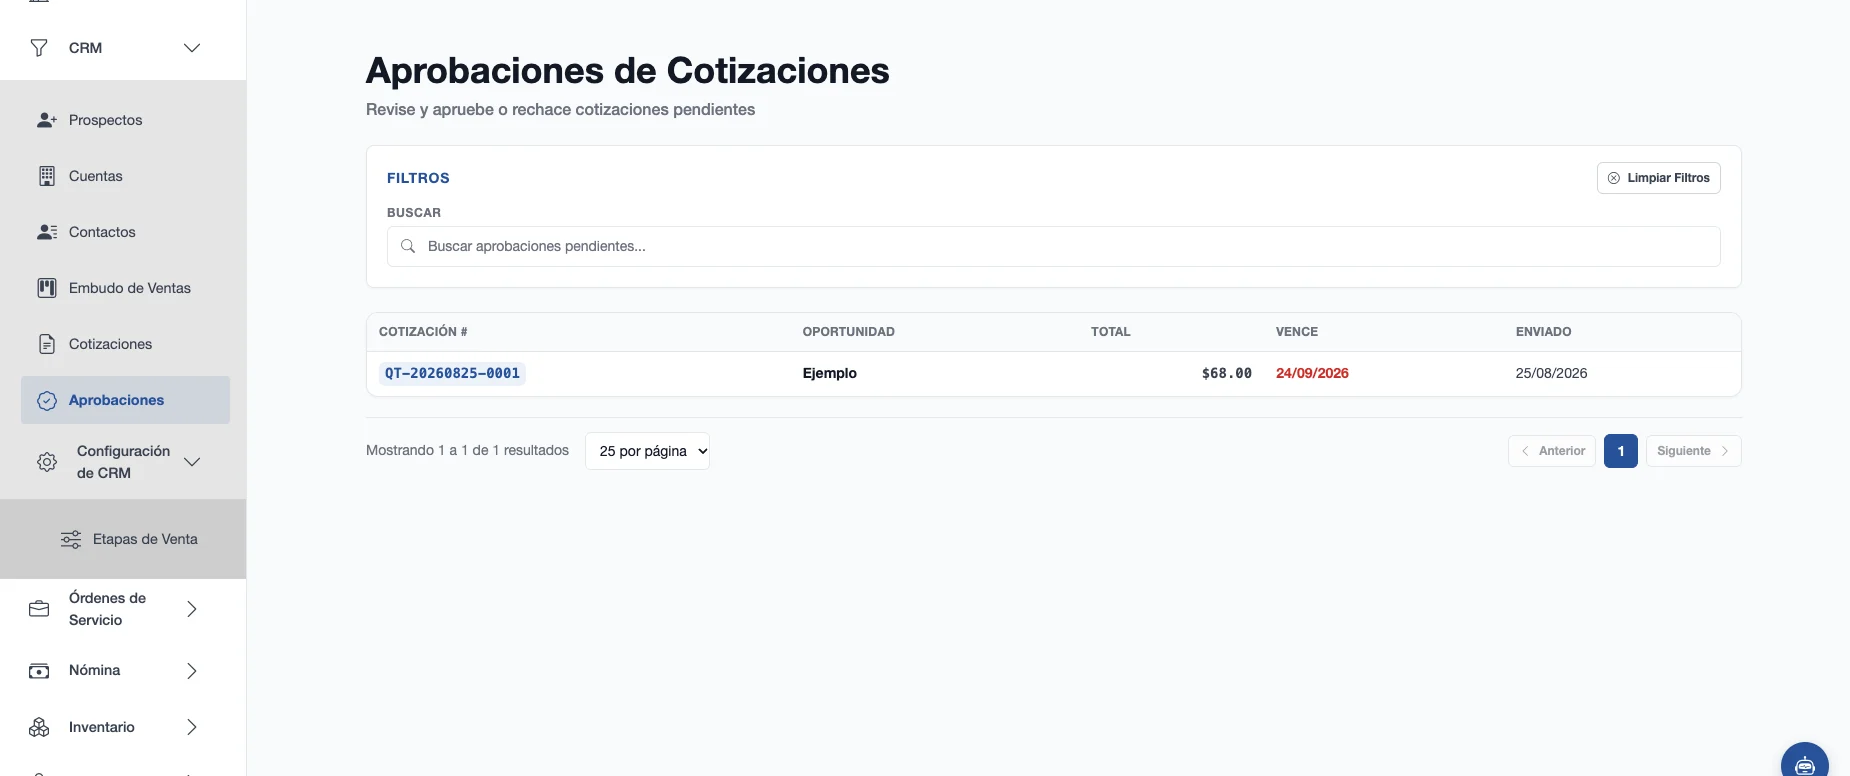This screenshot has height=776, width=1850.
Task: Click the Embudo de Ventas board icon
Action: pyautogui.click(x=47, y=288)
